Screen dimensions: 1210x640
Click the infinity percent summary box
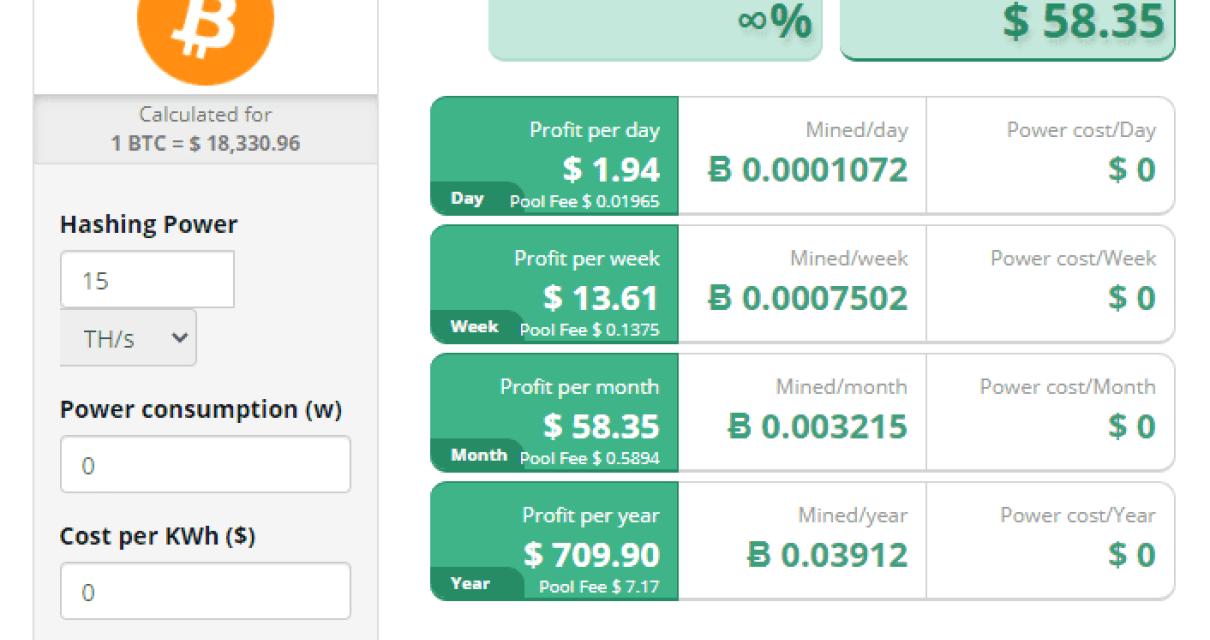click(x=655, y=25)
